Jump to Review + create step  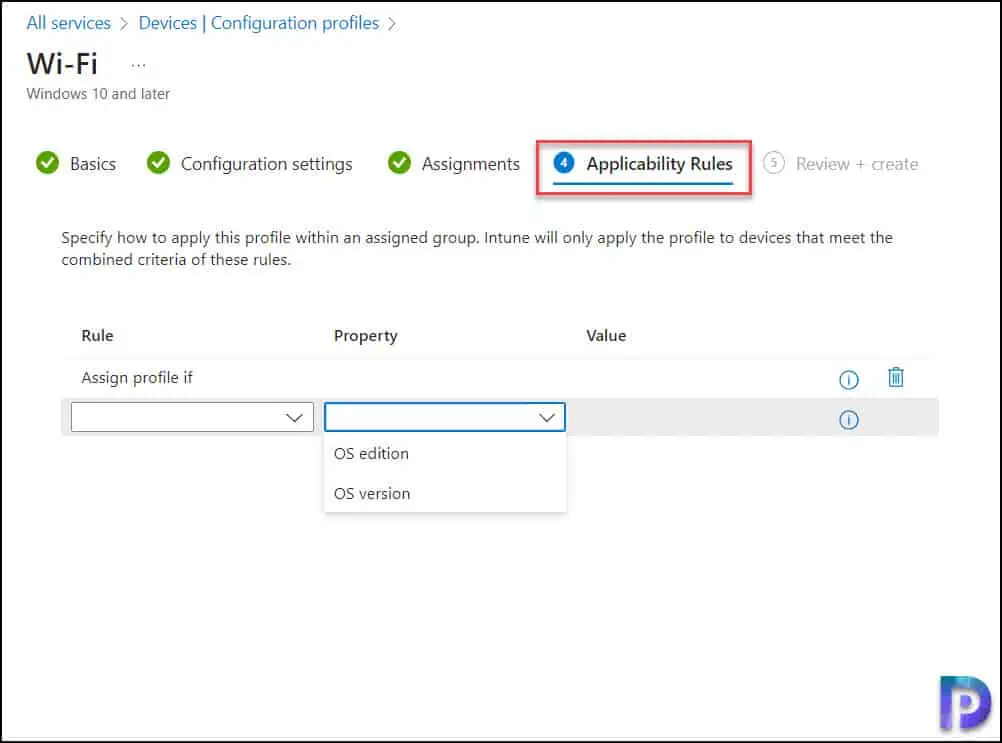coord(841,164)
